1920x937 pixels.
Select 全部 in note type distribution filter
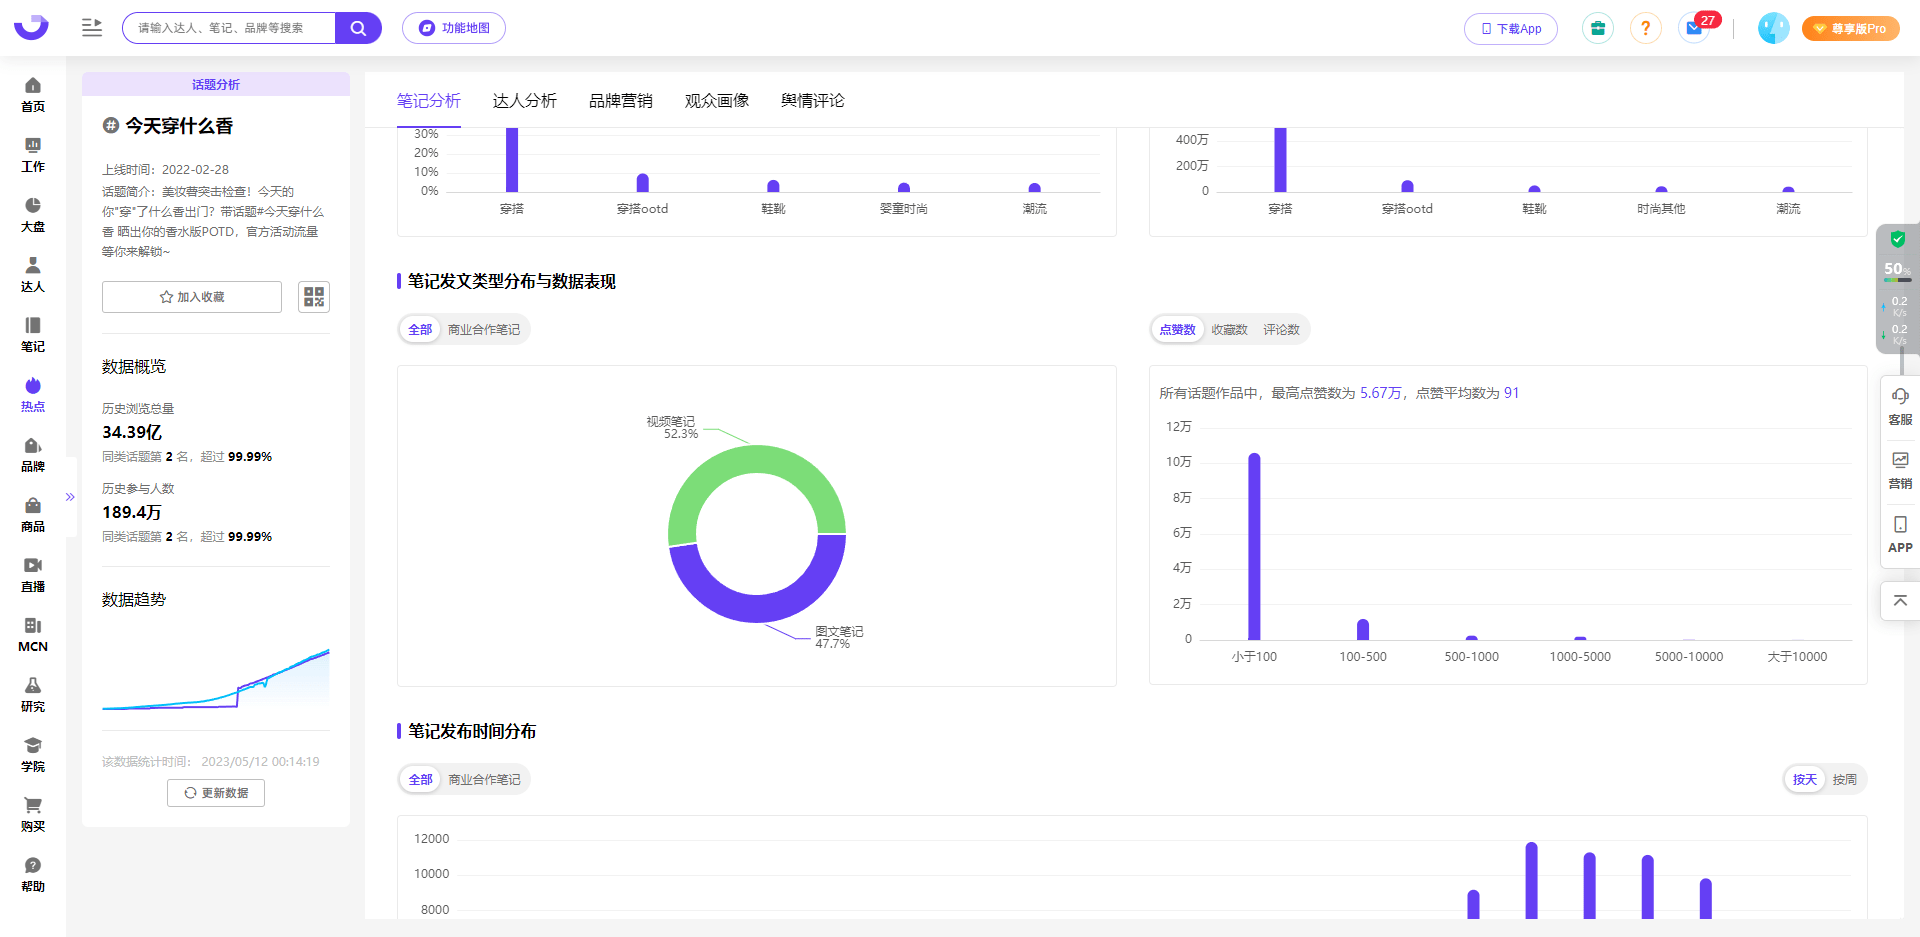[x=420, y=330]
